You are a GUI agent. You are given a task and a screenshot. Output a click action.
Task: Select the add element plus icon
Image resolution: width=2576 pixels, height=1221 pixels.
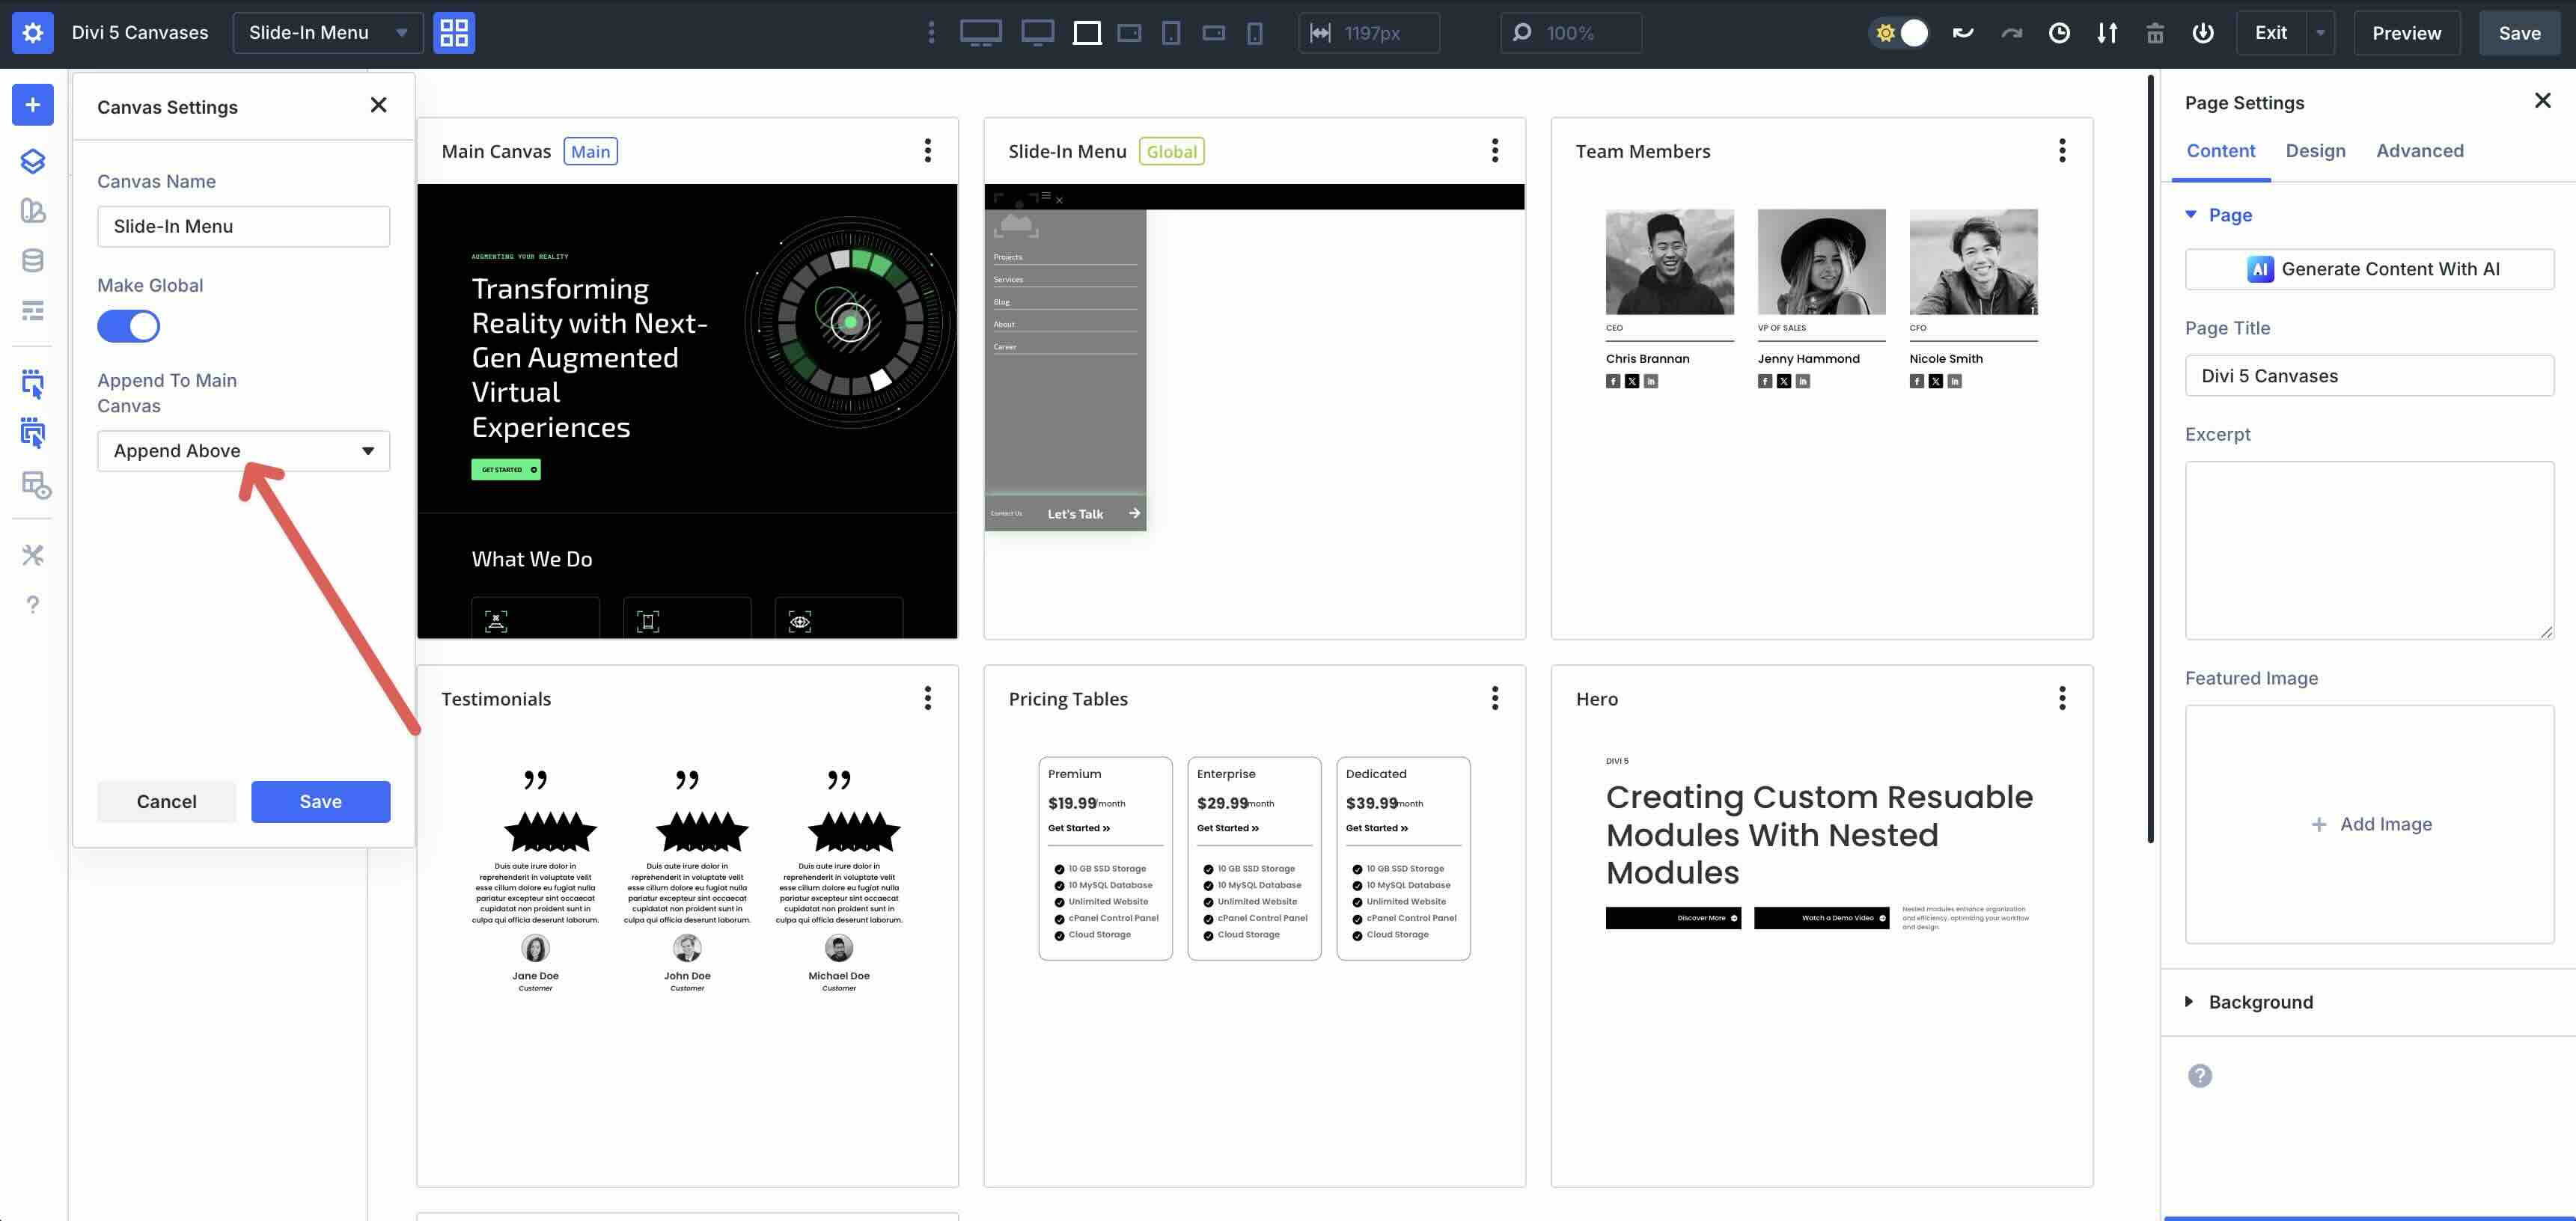tap(33, 104)
